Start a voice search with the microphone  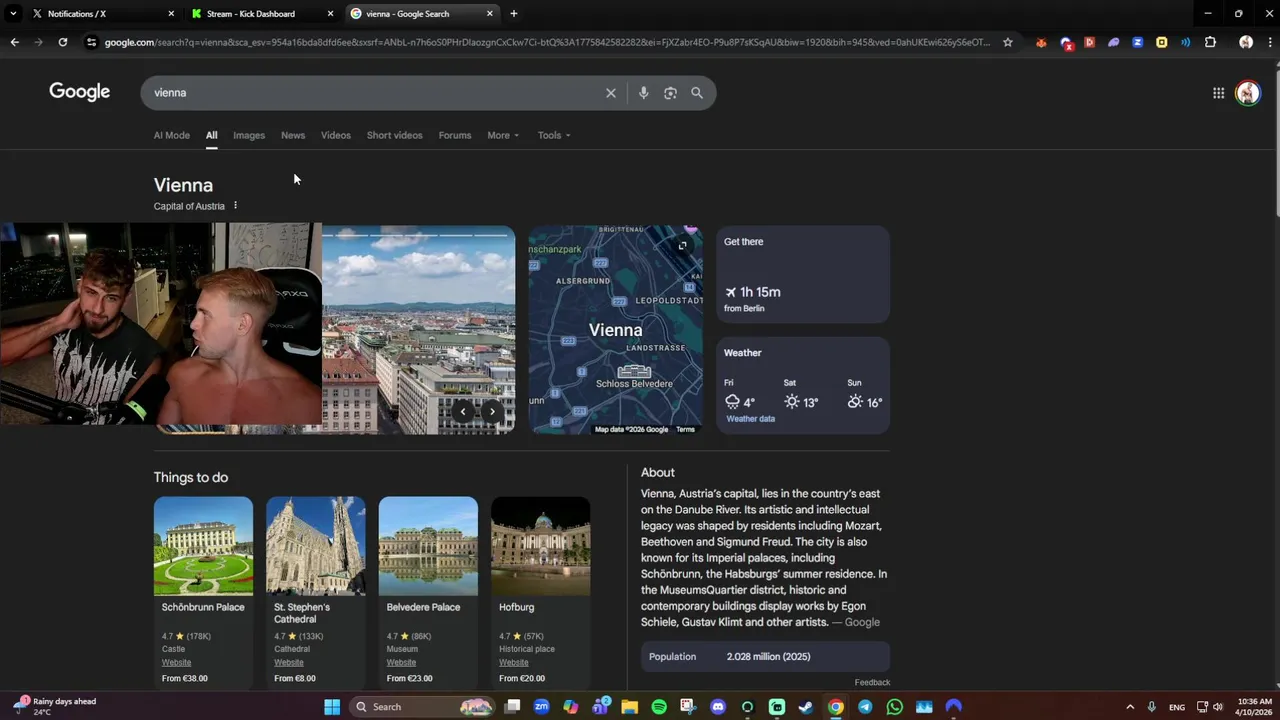coord(643,93)
